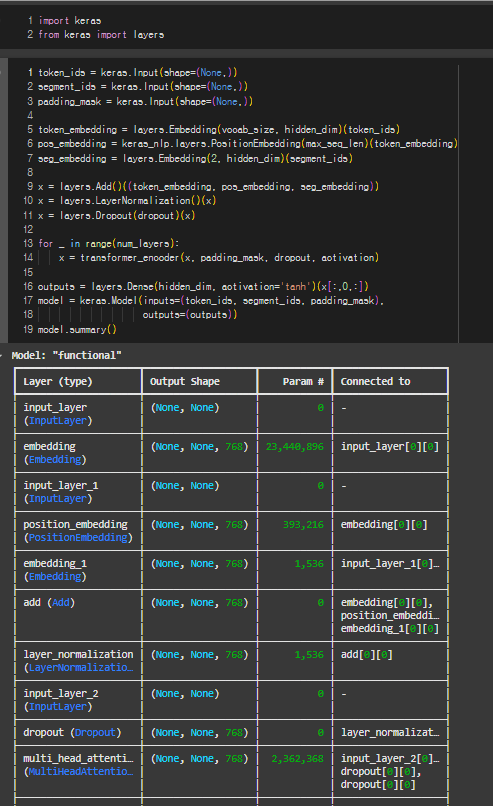Click the 'outputs=(outputs))' continuation line
This screenshot has height=806, width=493.
point(190,314)
